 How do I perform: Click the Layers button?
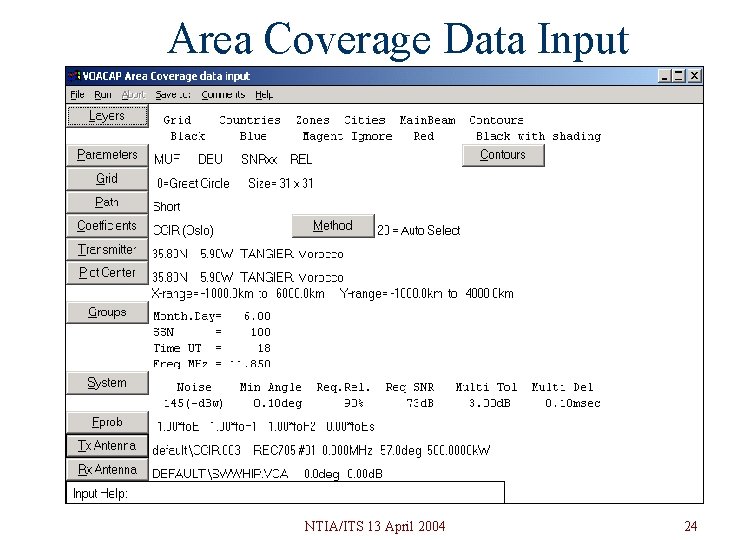point(108,116)
